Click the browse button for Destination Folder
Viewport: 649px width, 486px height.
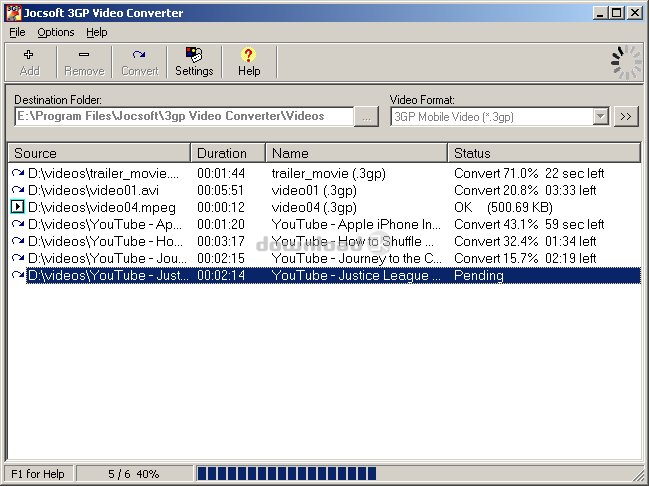click(x=367, y=117)
